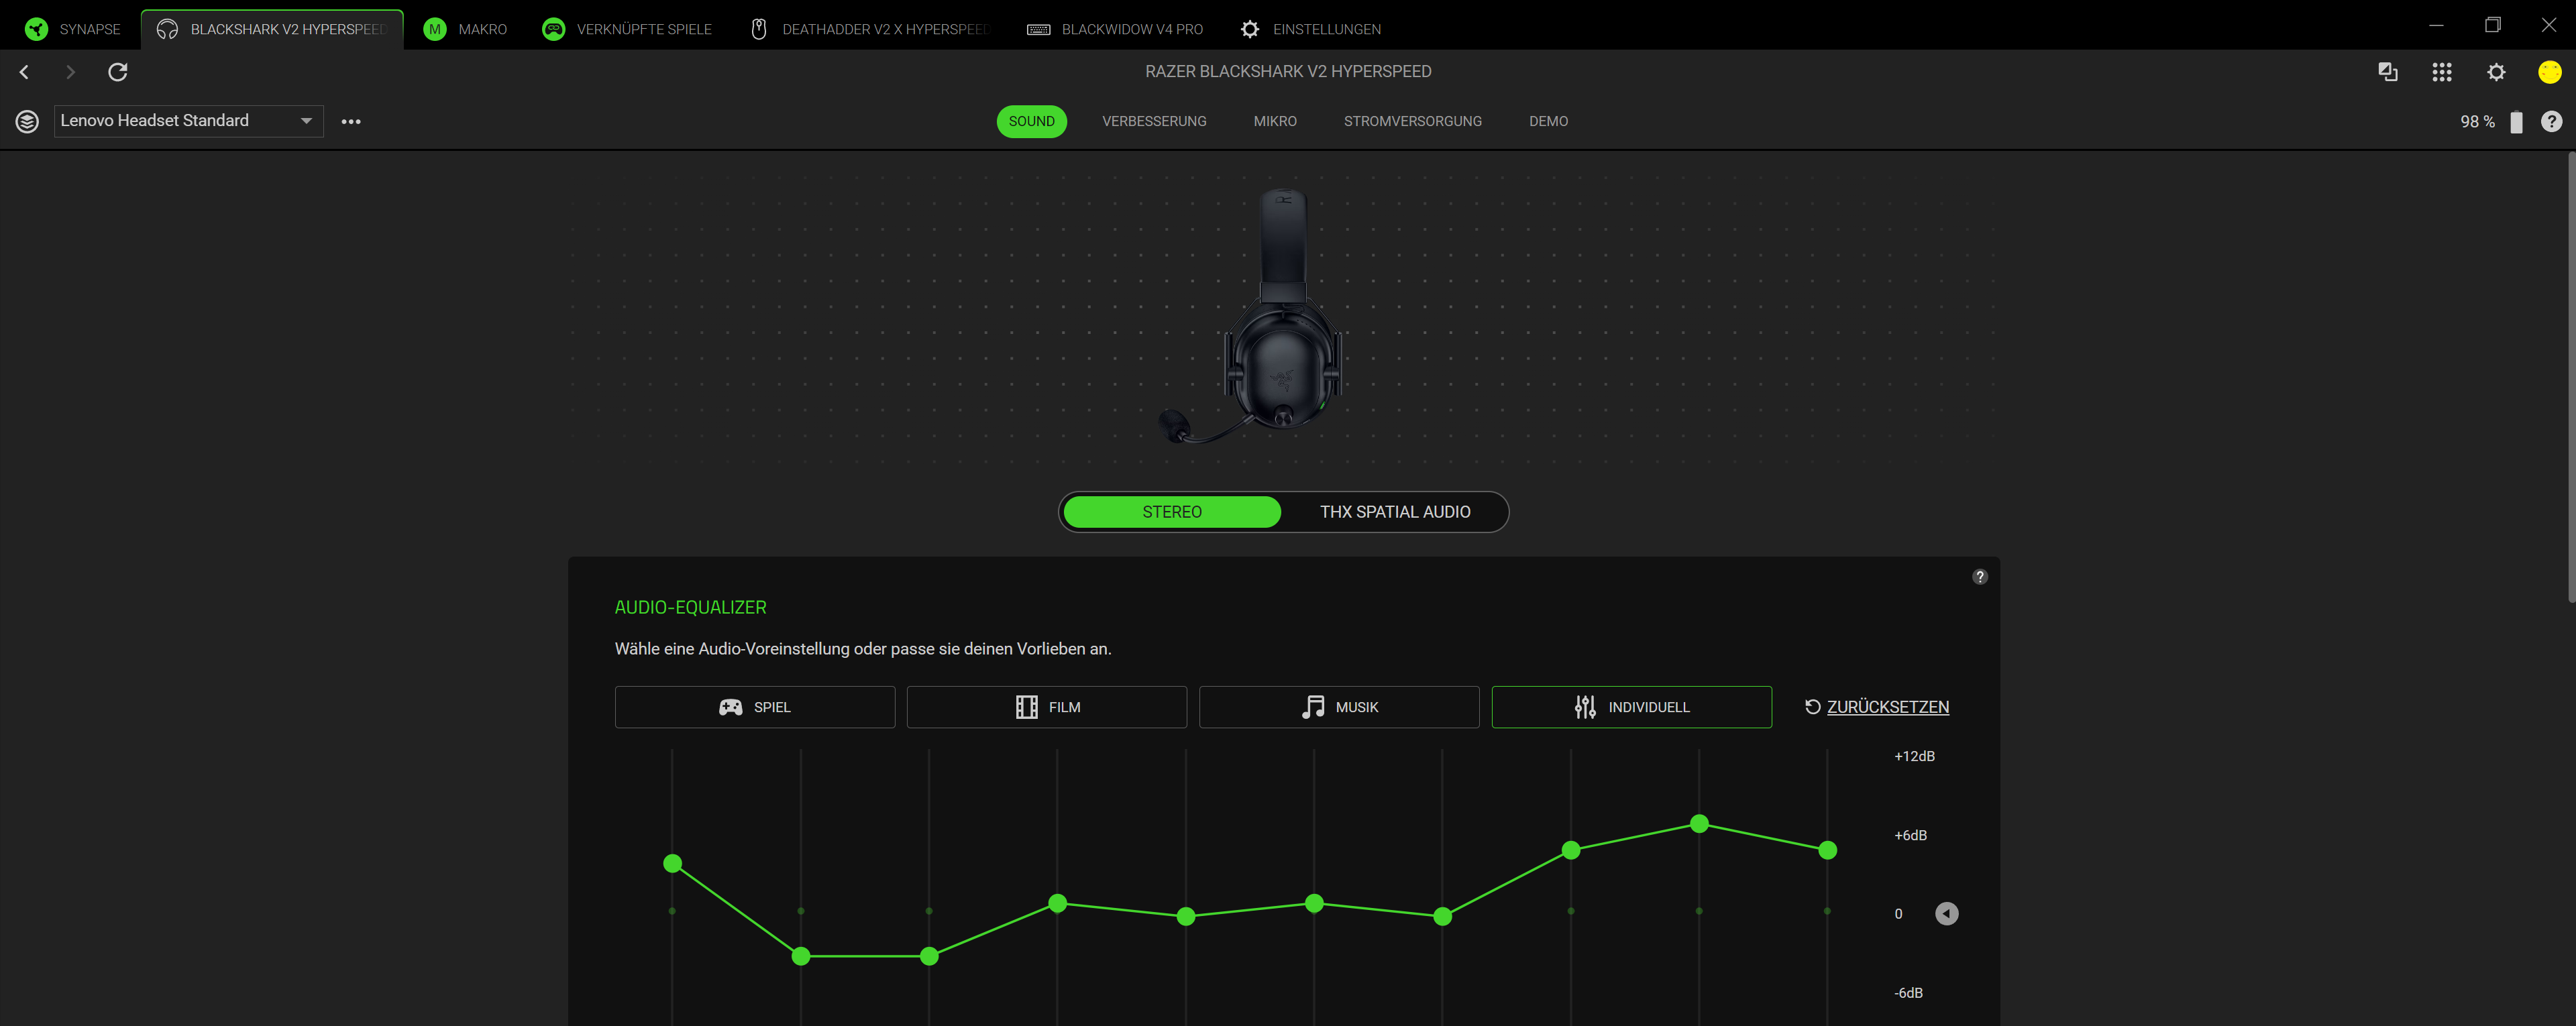Screen dimensions: 2576x1026
Task: Click the yellow user avatar icon
Action: (2549, 72)
